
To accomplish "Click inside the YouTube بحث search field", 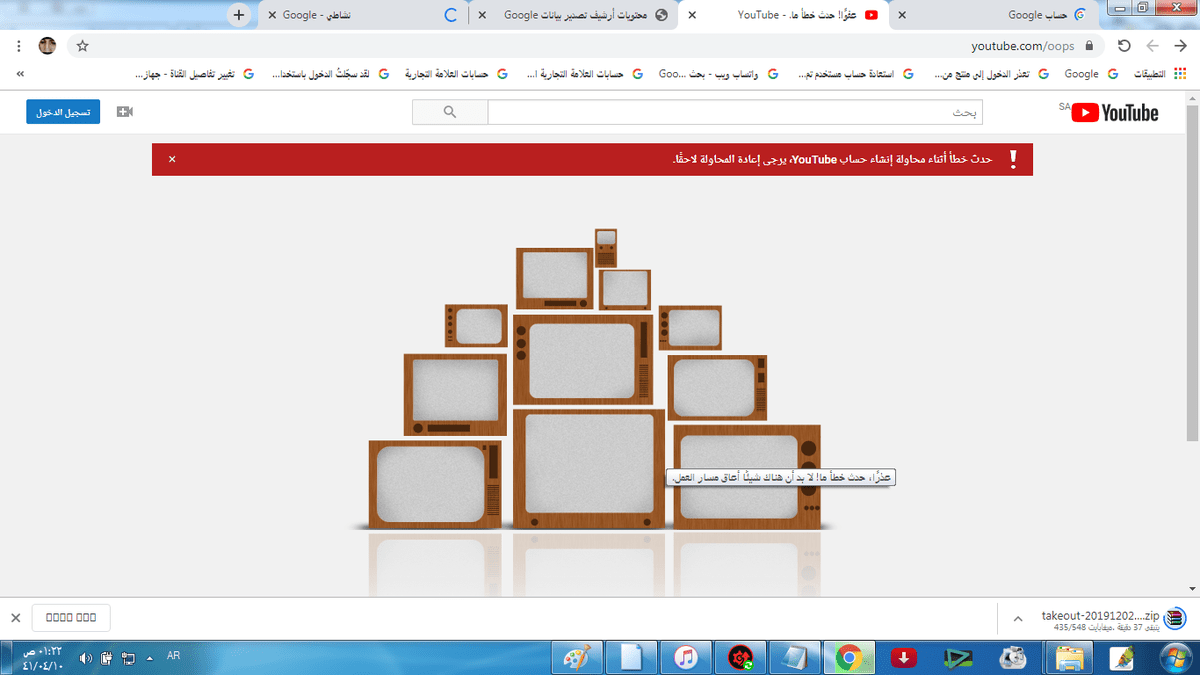I will [x=735, y=112].
